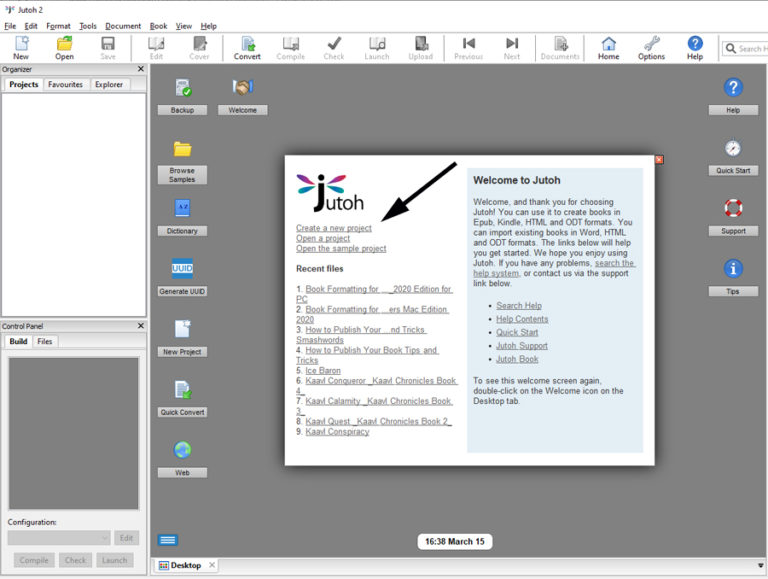Click the New toolbar icon
This screenshot has width=768, height=579.
tap(21, 48)
